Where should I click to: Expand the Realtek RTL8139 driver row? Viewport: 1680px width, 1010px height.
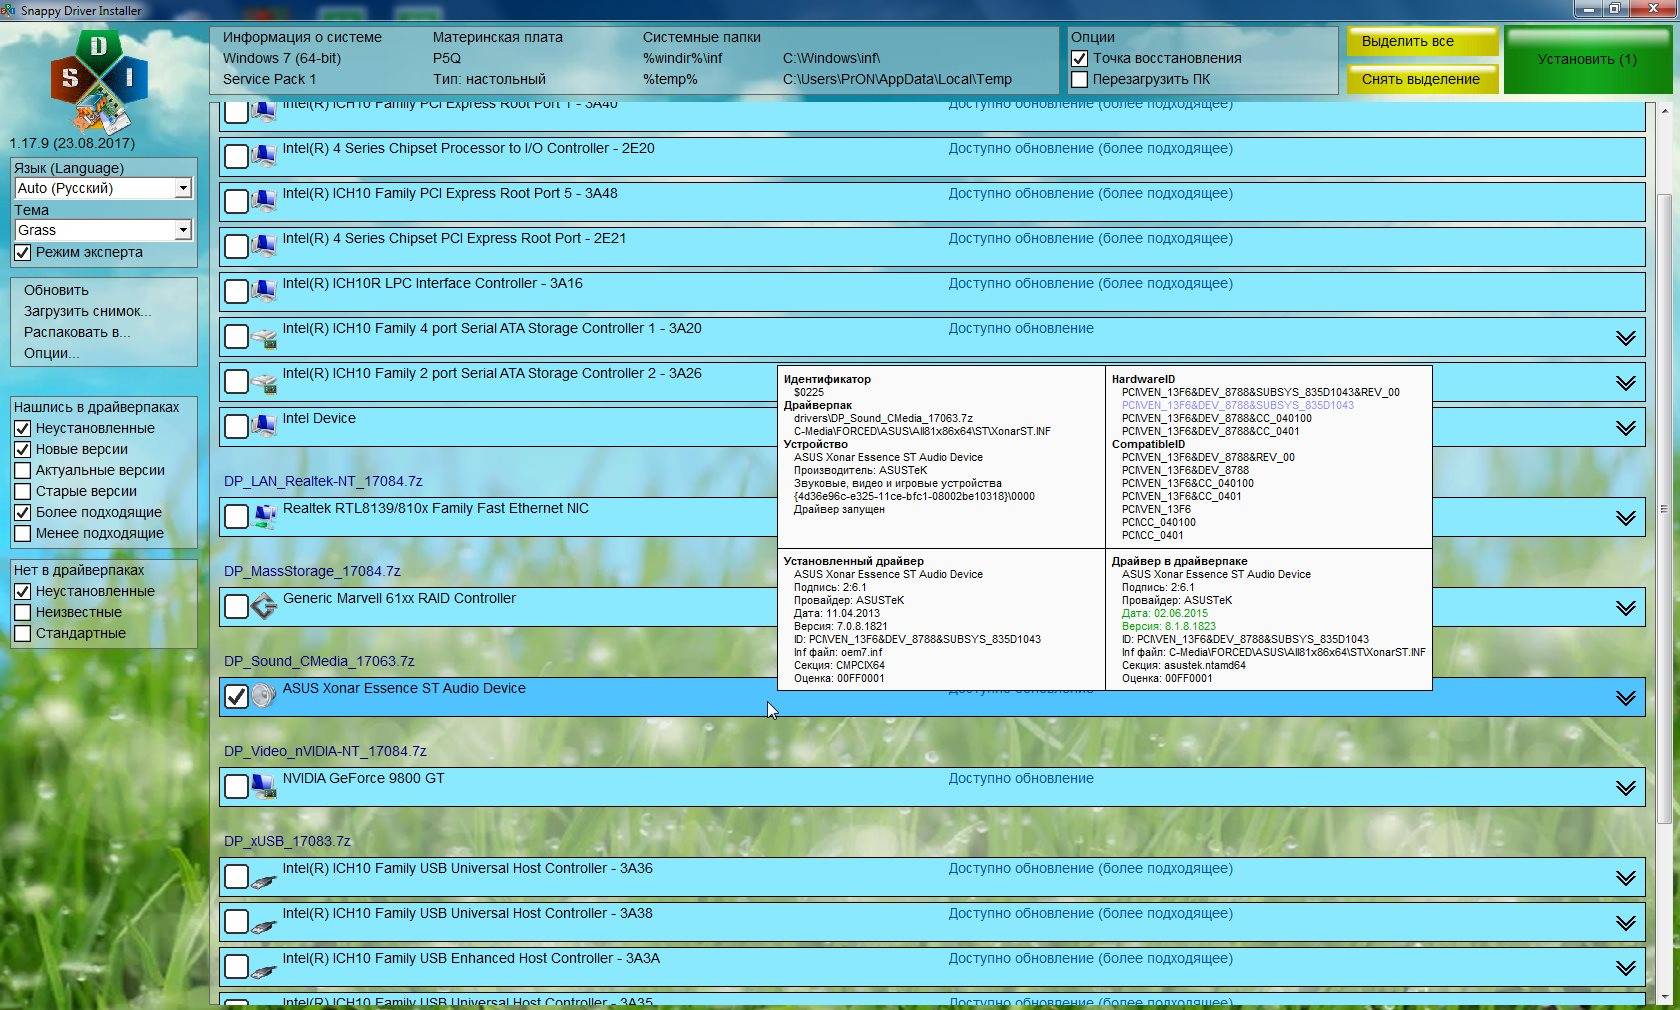[x=1626, y=518]
